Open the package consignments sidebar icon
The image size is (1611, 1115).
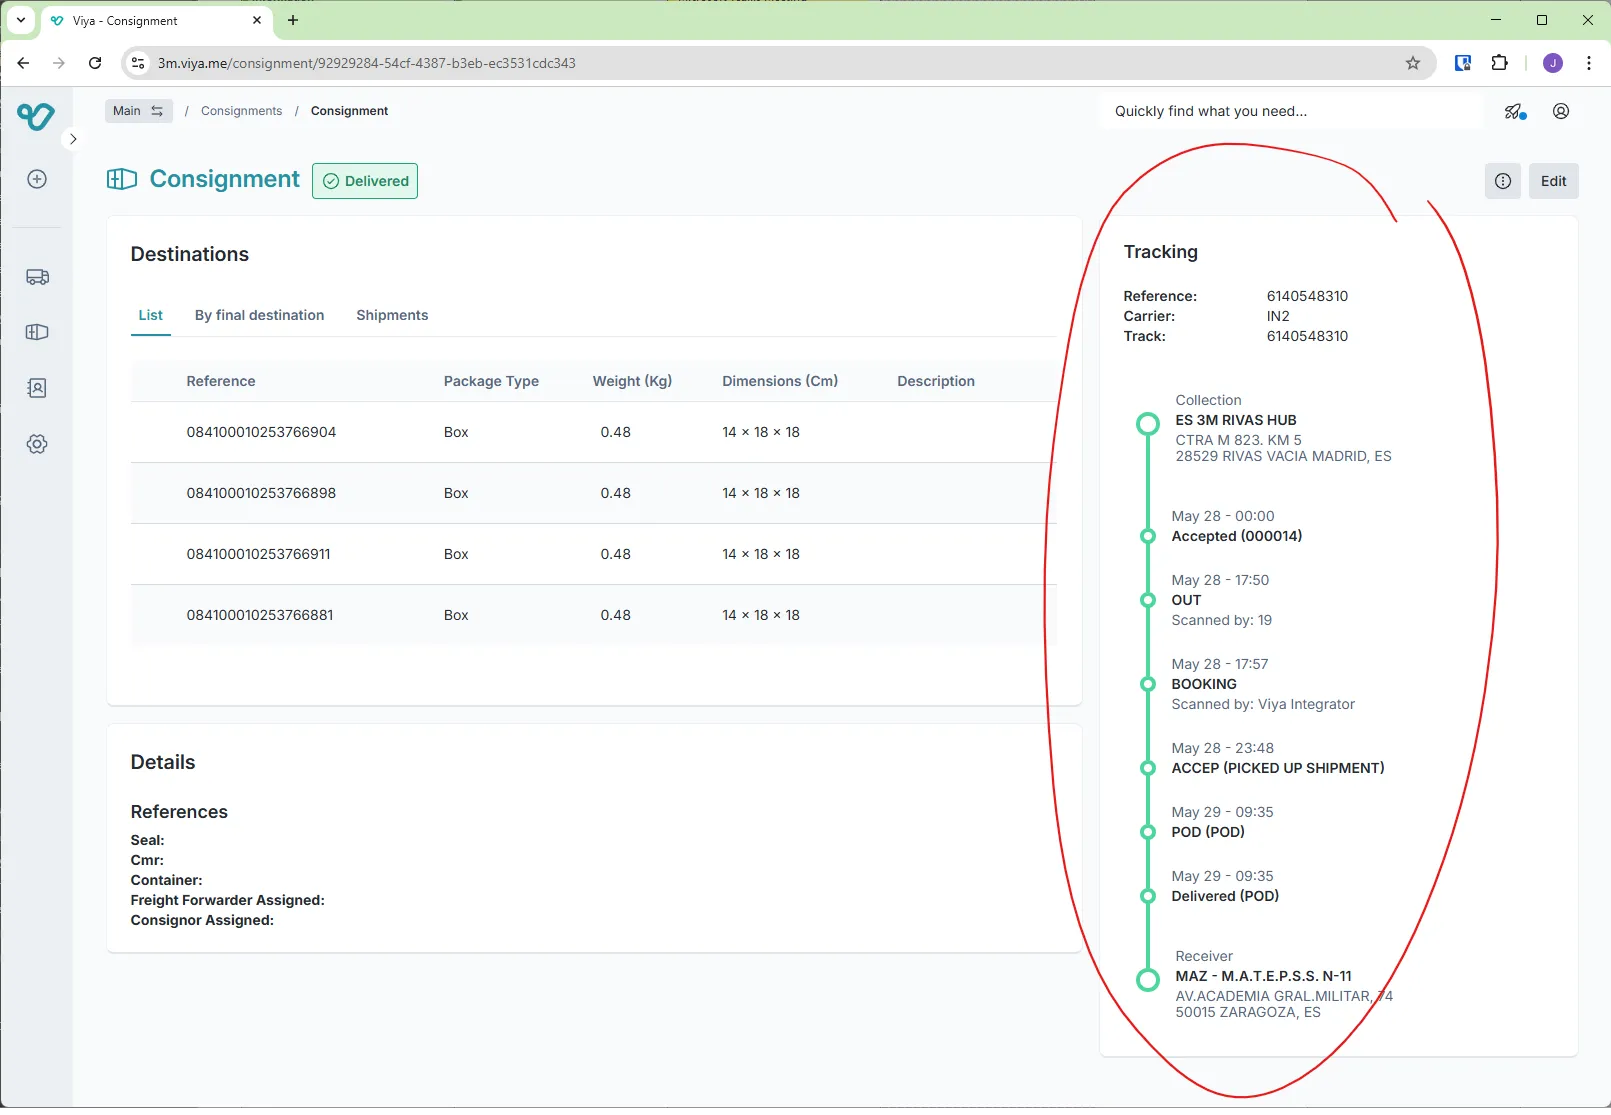[x=37, y=332]
